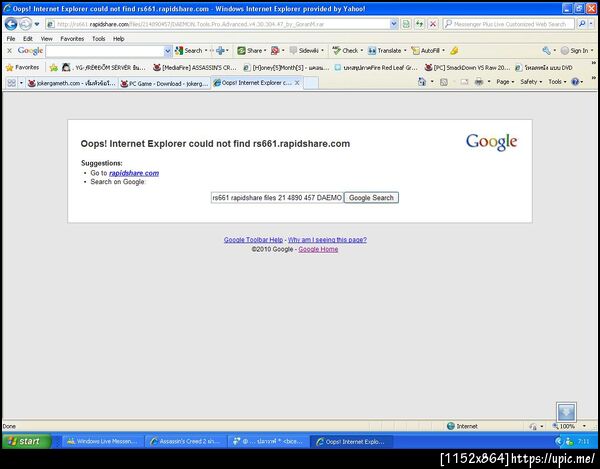
Task: Open [PC] SmackDown VS Raw favorite
Action: (467, 68)
